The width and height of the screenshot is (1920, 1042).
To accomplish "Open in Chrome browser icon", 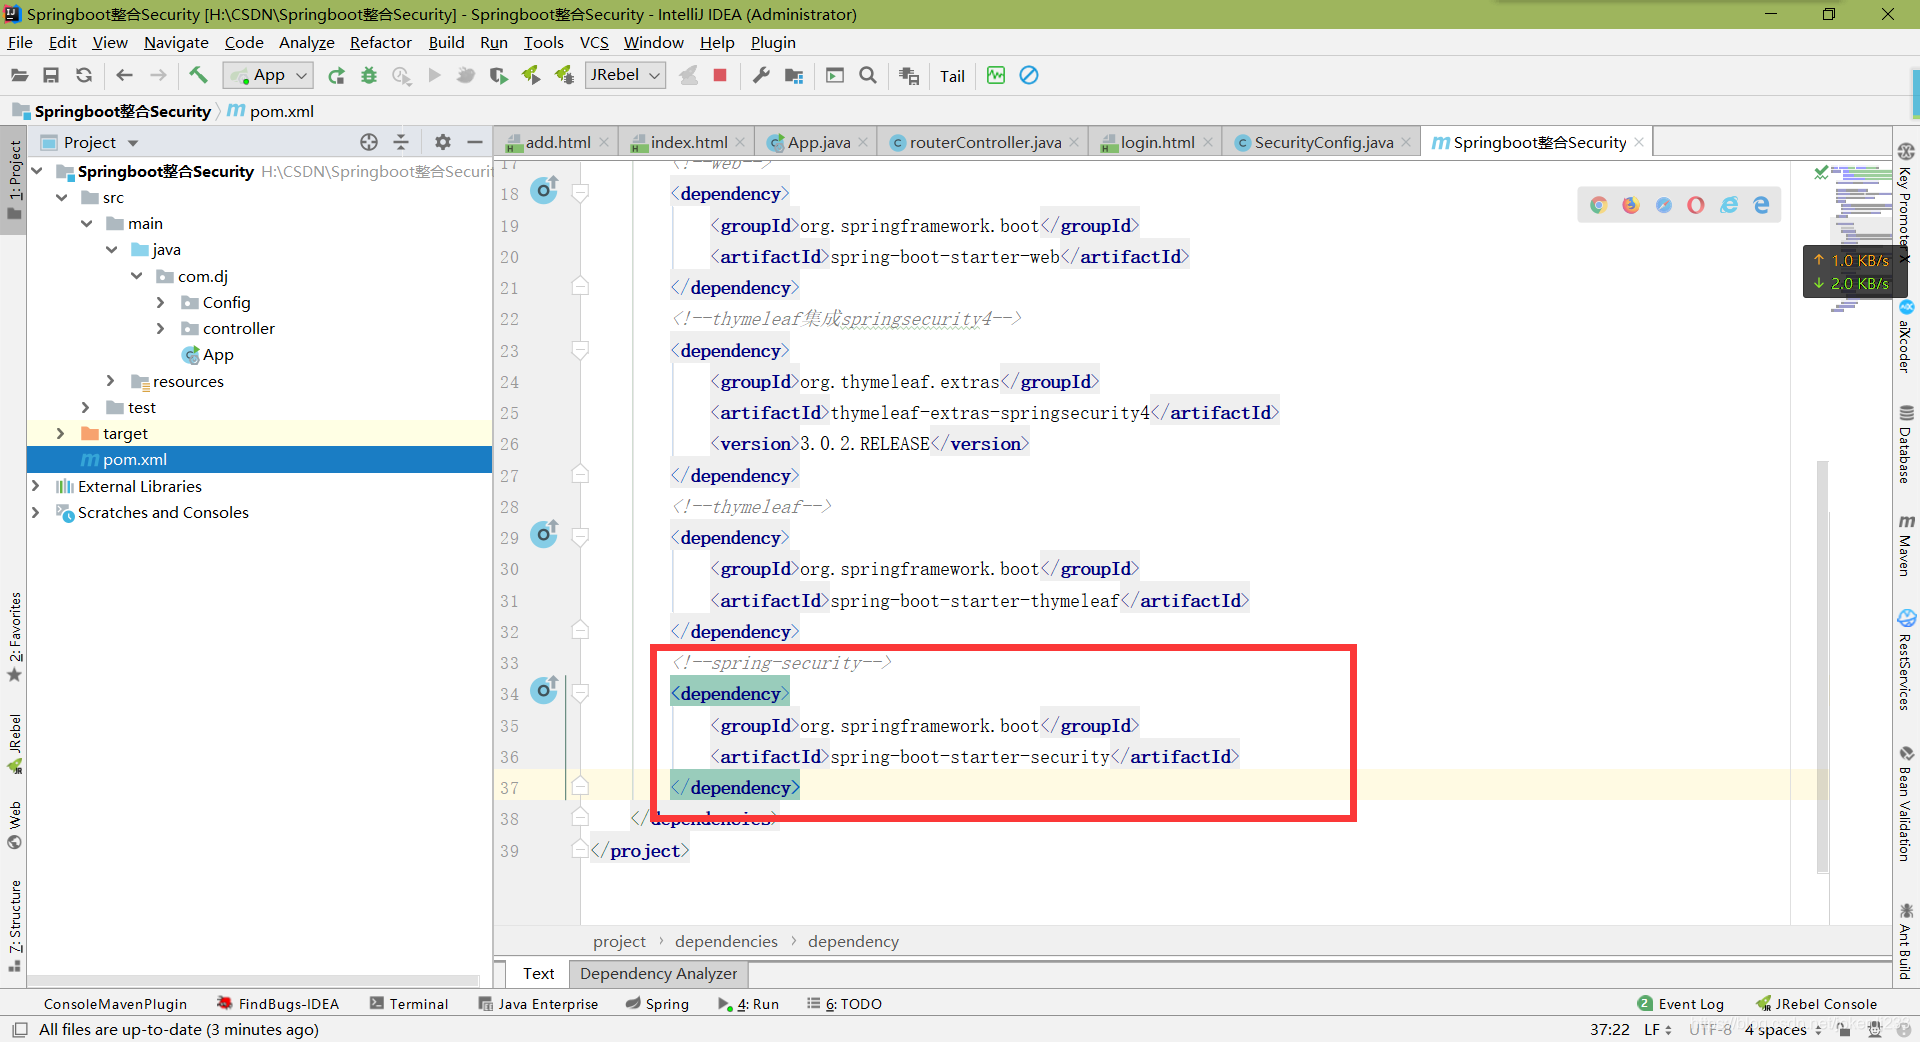I will point(1598,205).
